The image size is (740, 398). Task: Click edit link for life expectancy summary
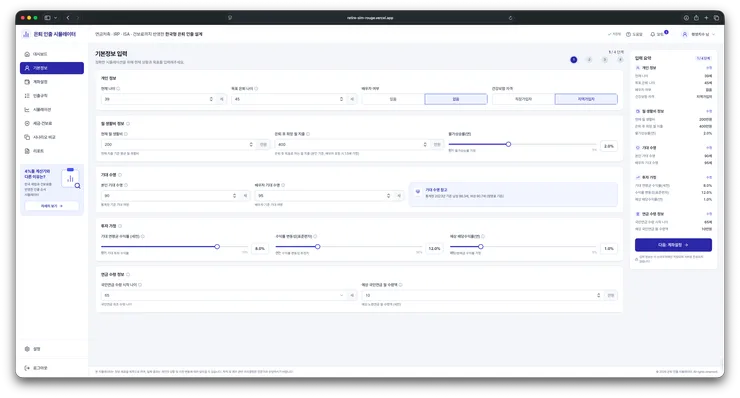click(708, 148)
